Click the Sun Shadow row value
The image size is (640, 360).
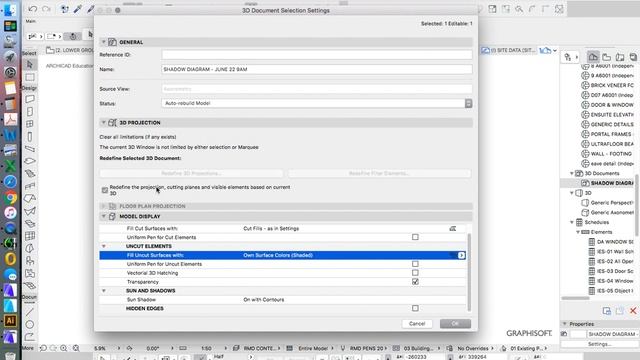pos(264,300)
